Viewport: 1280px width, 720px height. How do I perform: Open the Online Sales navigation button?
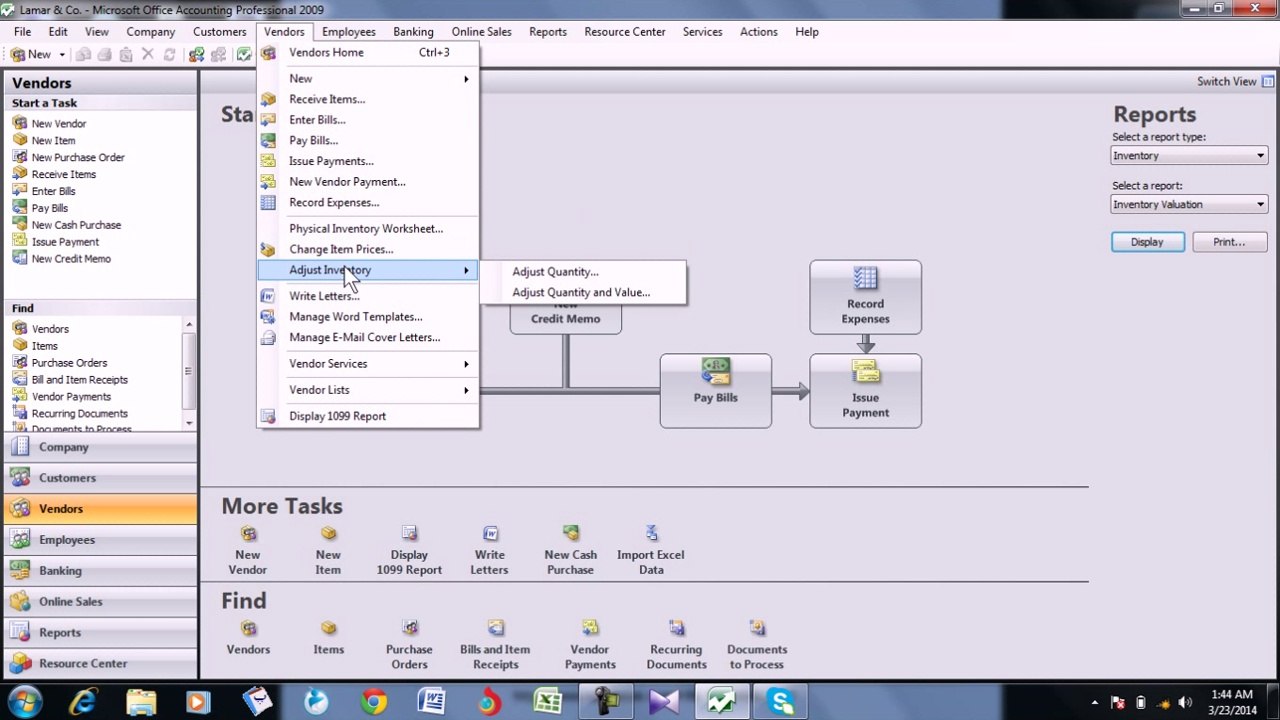100,602
